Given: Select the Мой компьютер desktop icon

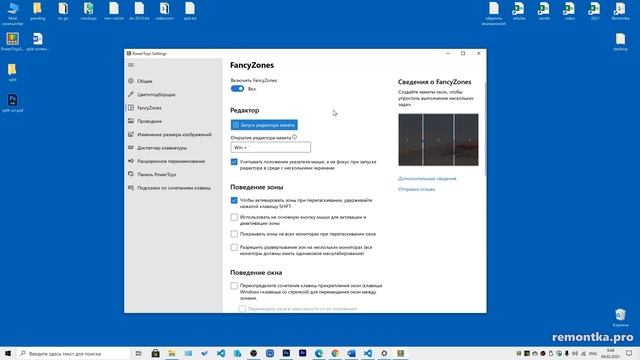Looking at the screenshot, I should (x=13, y=13).
